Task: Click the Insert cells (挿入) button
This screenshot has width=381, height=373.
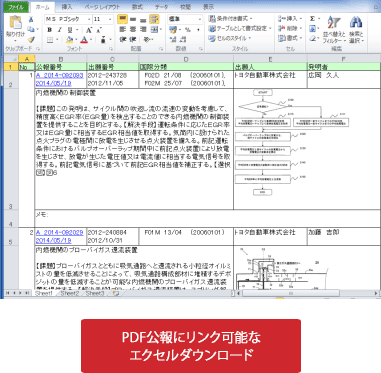Action: point(290,19)
